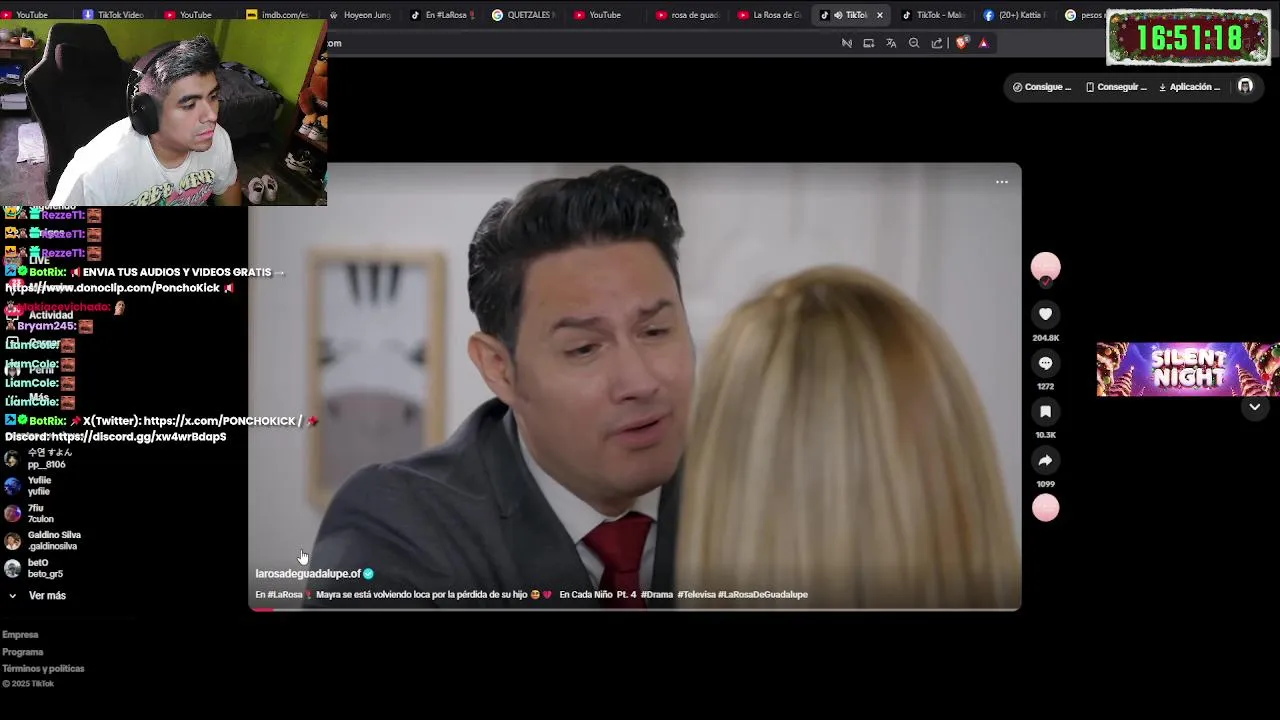The image size is (1280, 720).
Task: Open the TikTok profile avatar at top right
Action: 1245,87
